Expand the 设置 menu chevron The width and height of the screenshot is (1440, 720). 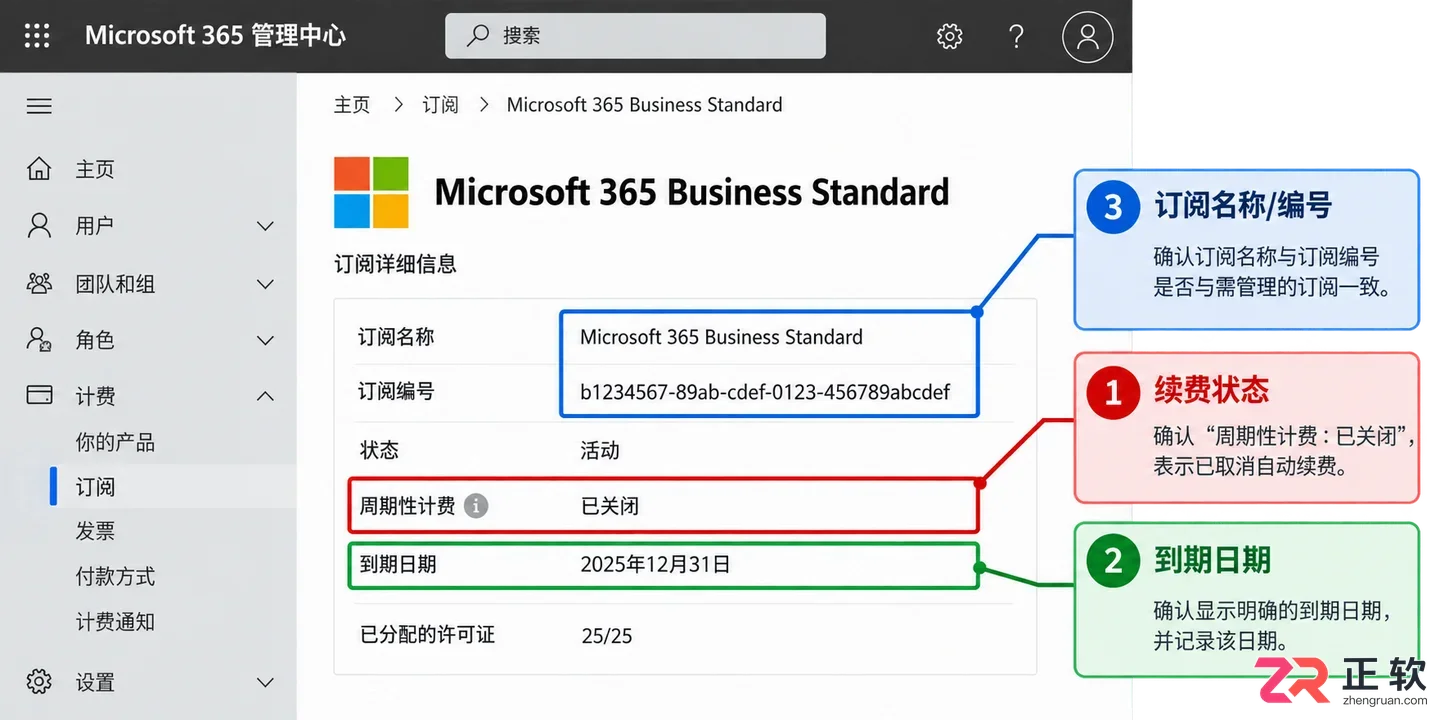[265, 683]
